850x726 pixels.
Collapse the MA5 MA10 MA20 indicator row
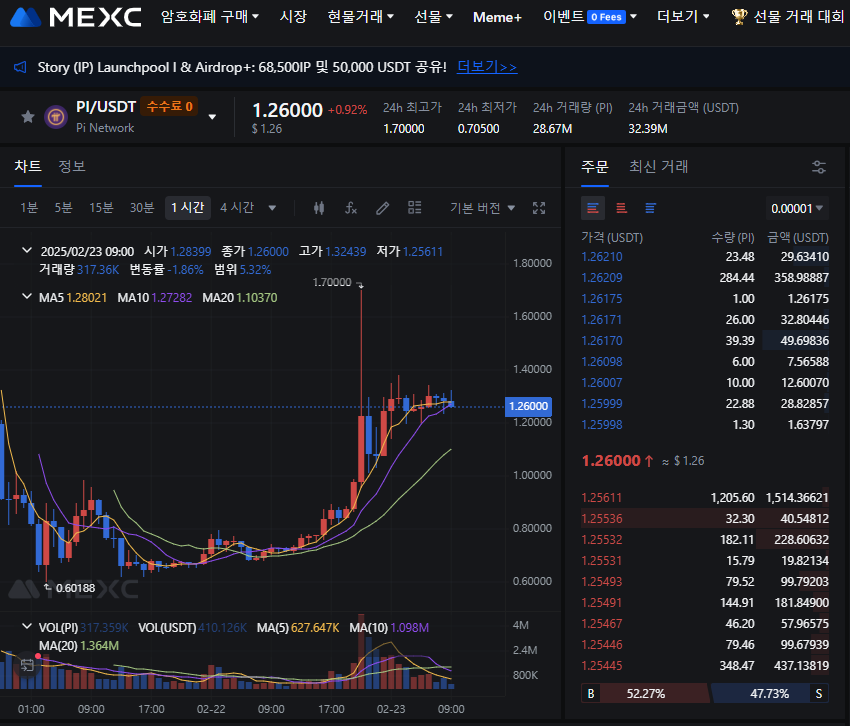(27, 297)
